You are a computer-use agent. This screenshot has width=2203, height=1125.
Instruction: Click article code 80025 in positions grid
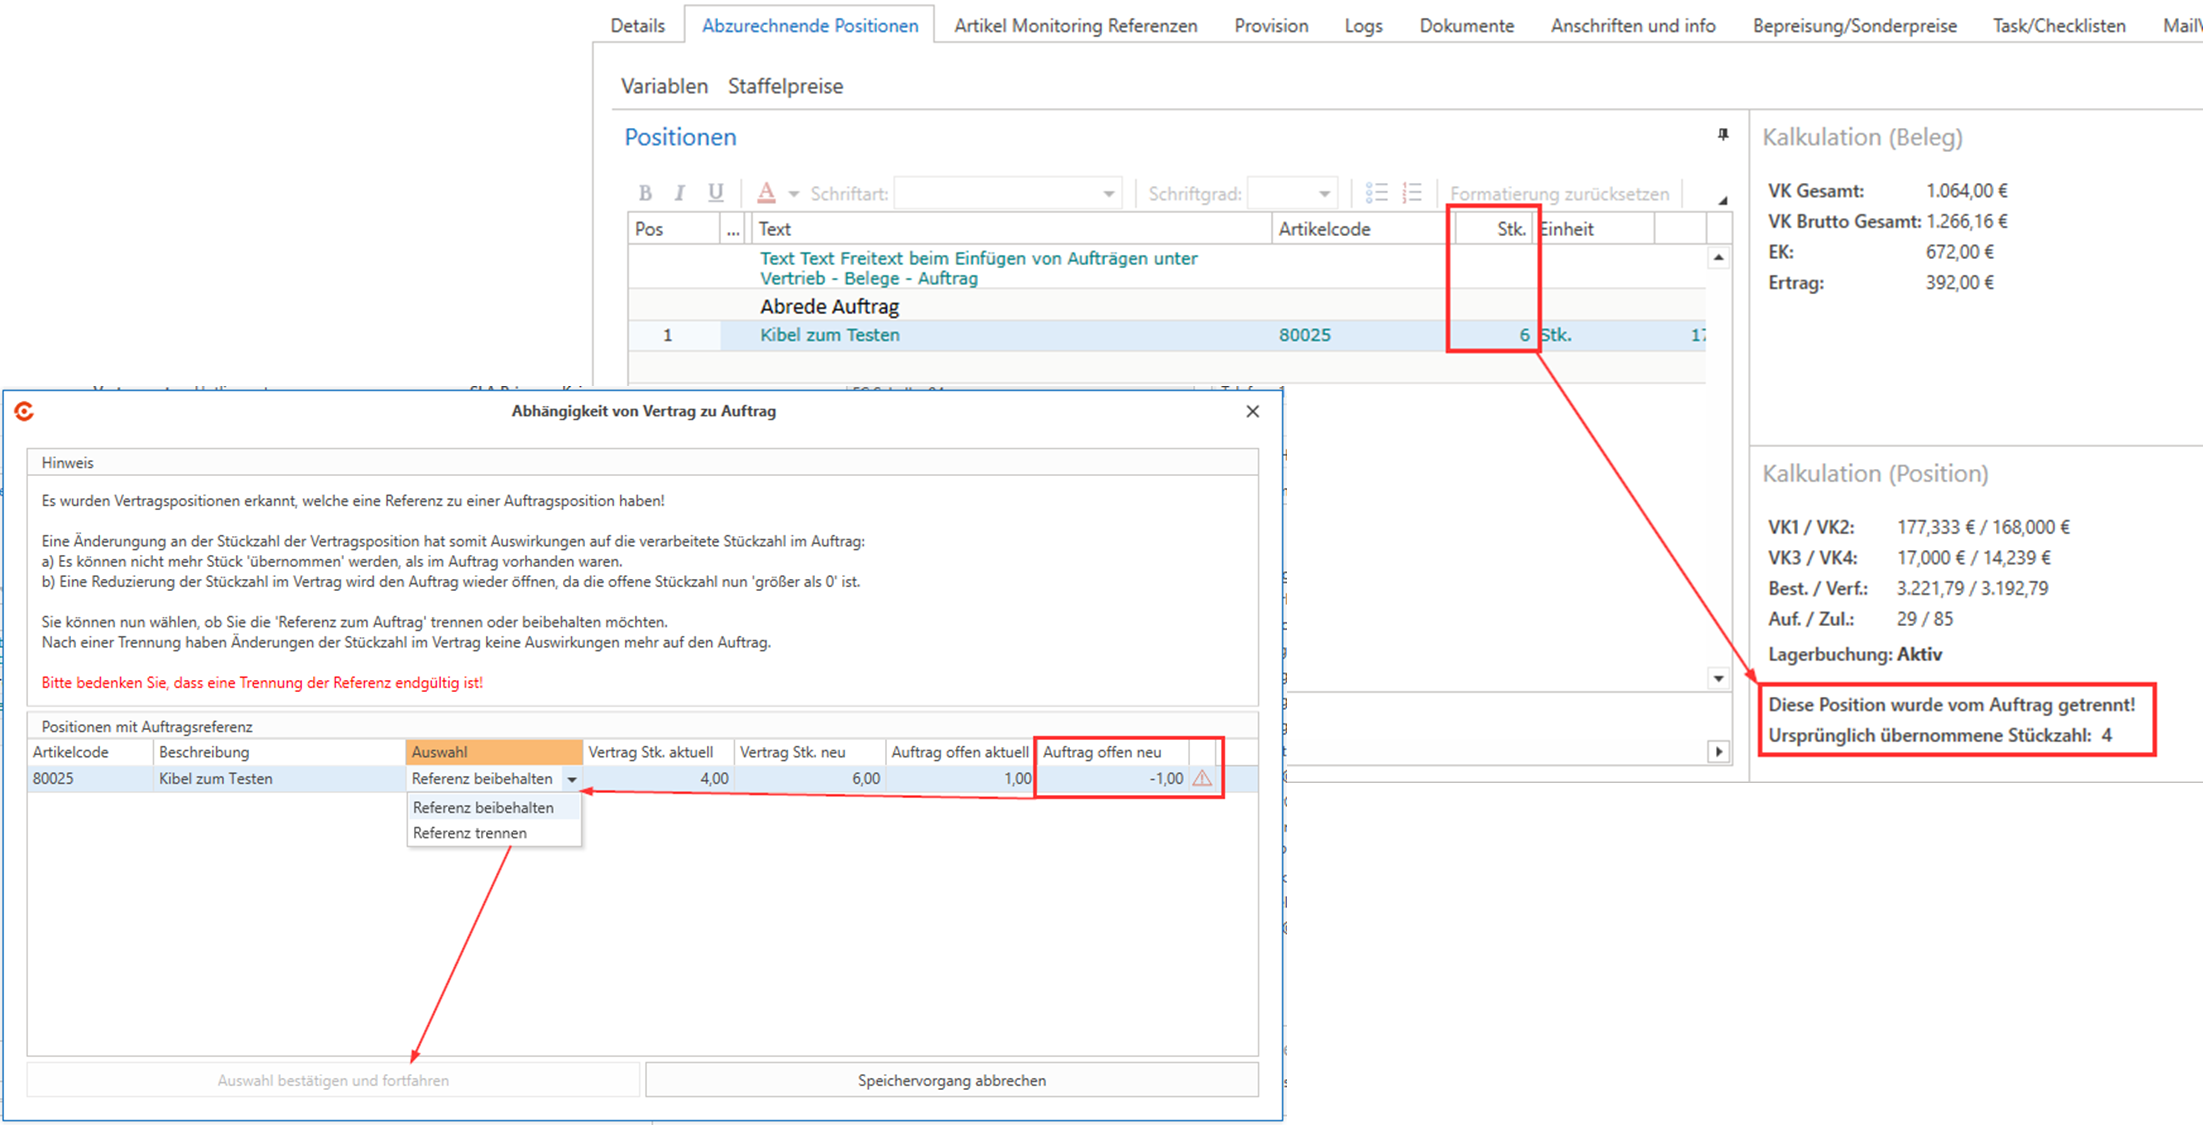(1305, 335)
